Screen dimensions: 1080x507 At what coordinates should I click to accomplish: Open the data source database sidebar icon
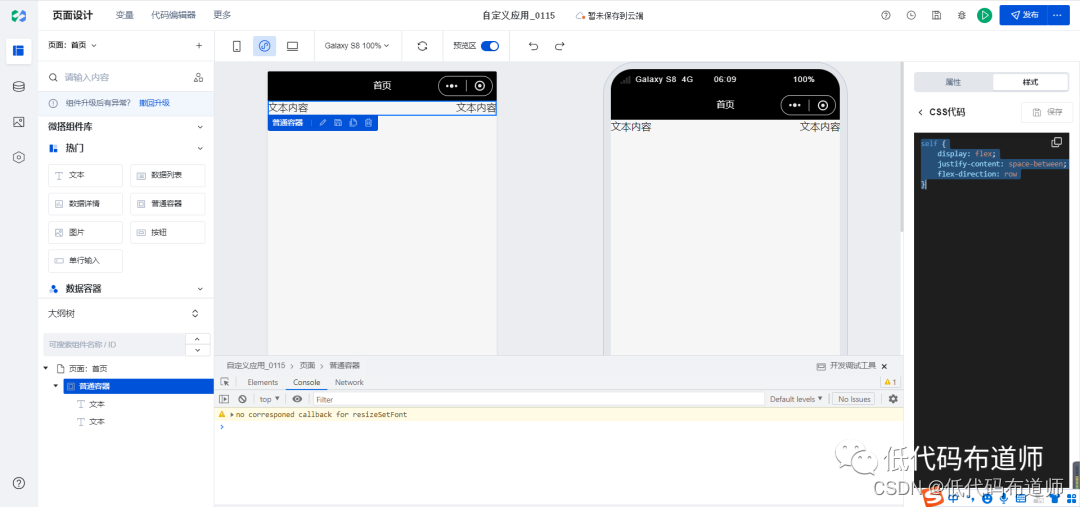19,87
